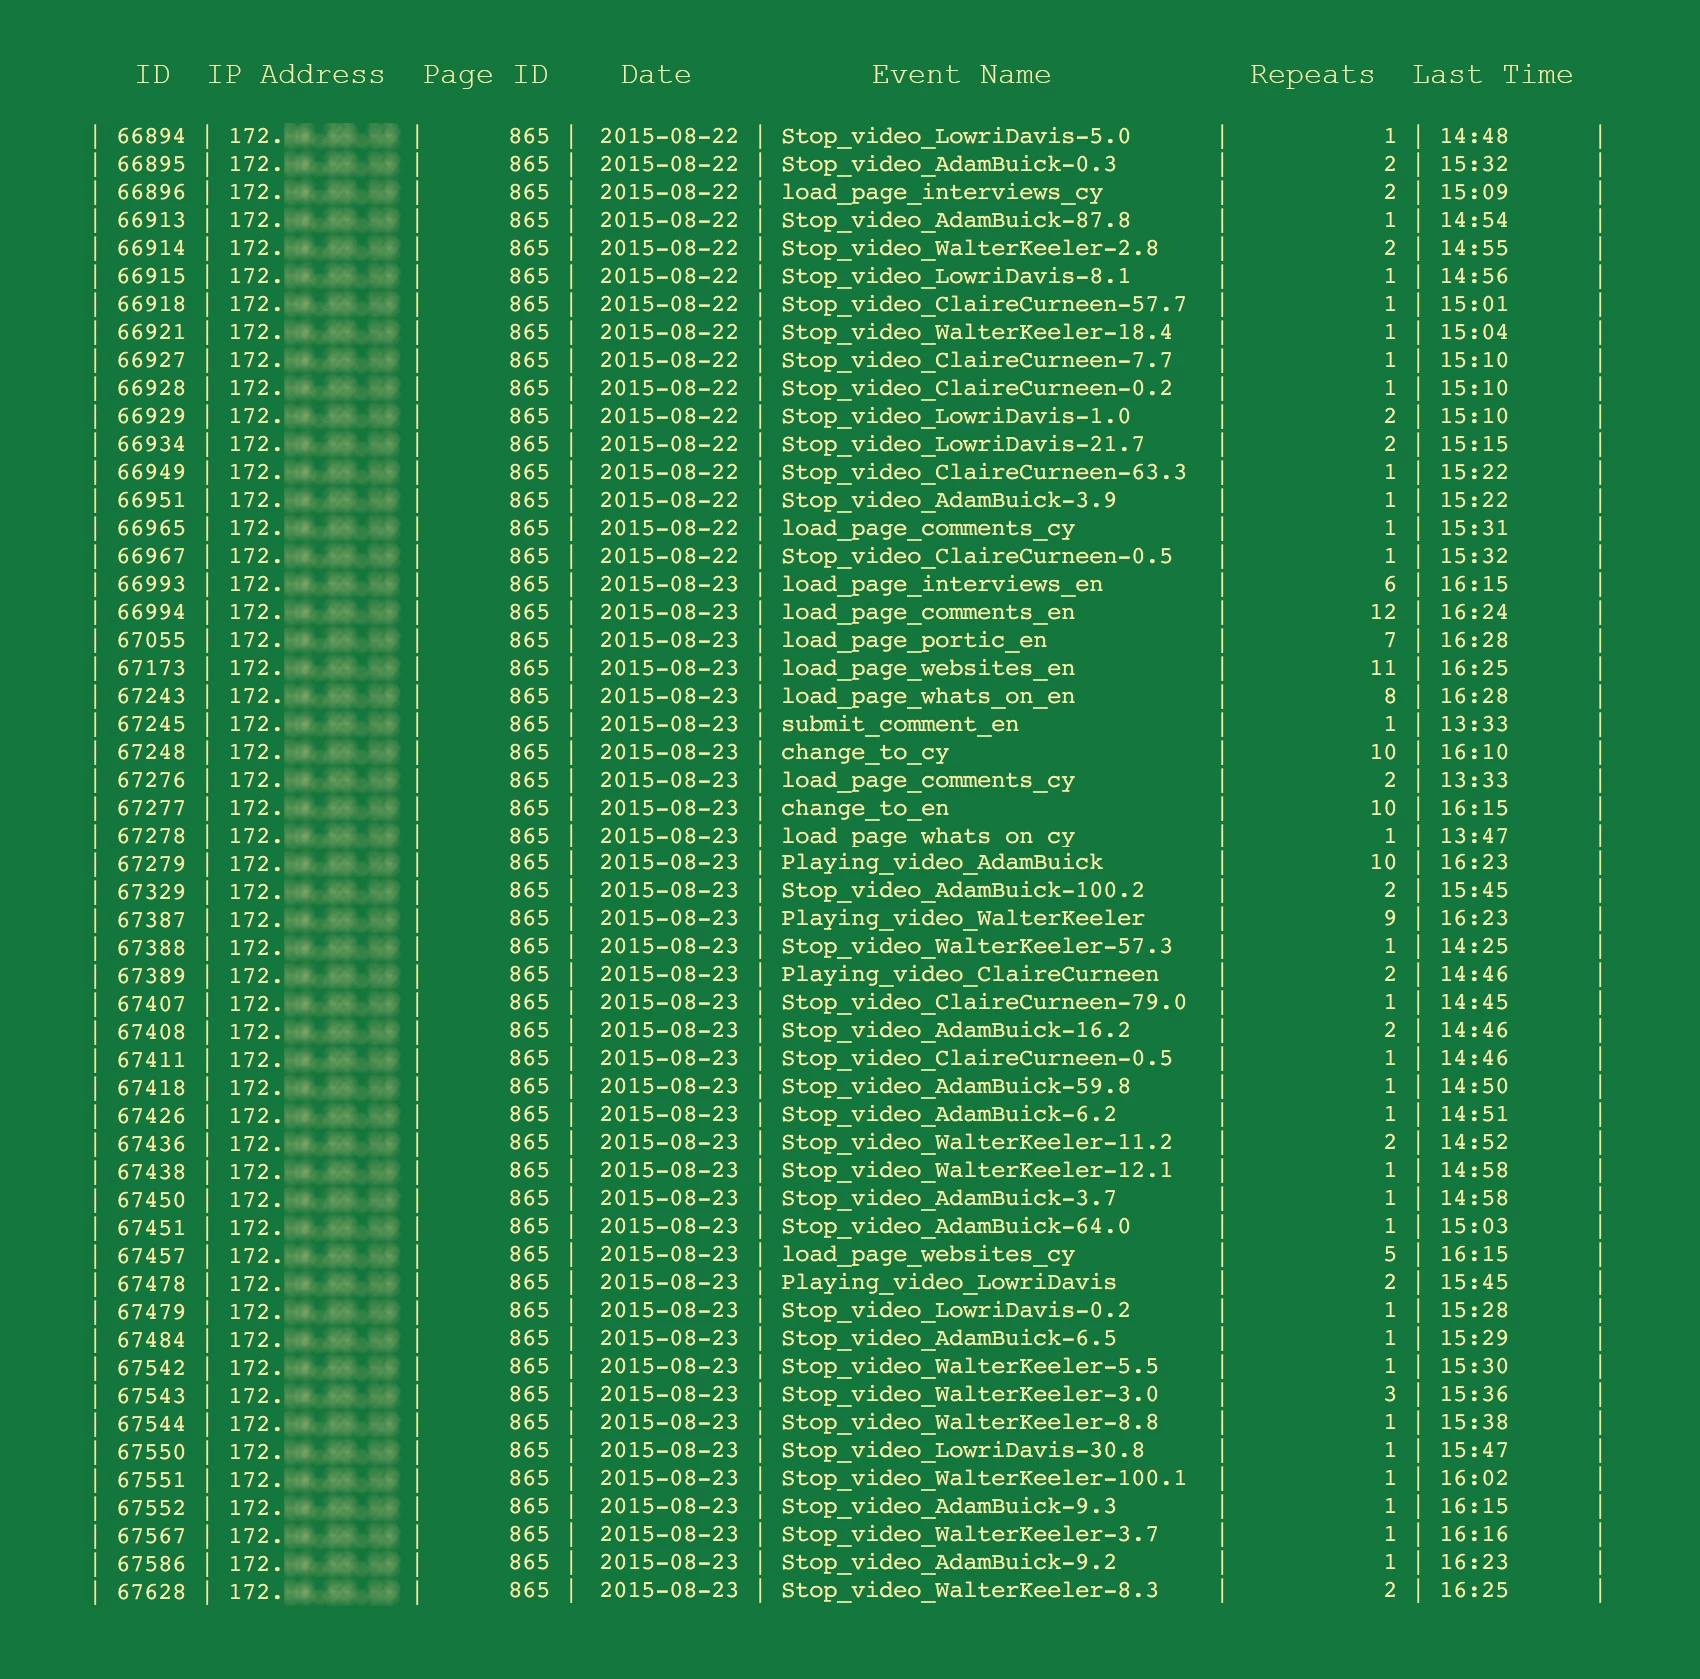Click the Stop_video_AdamBuick-100.2 event
This screenshot has width=1700, height=1679.
962,890
